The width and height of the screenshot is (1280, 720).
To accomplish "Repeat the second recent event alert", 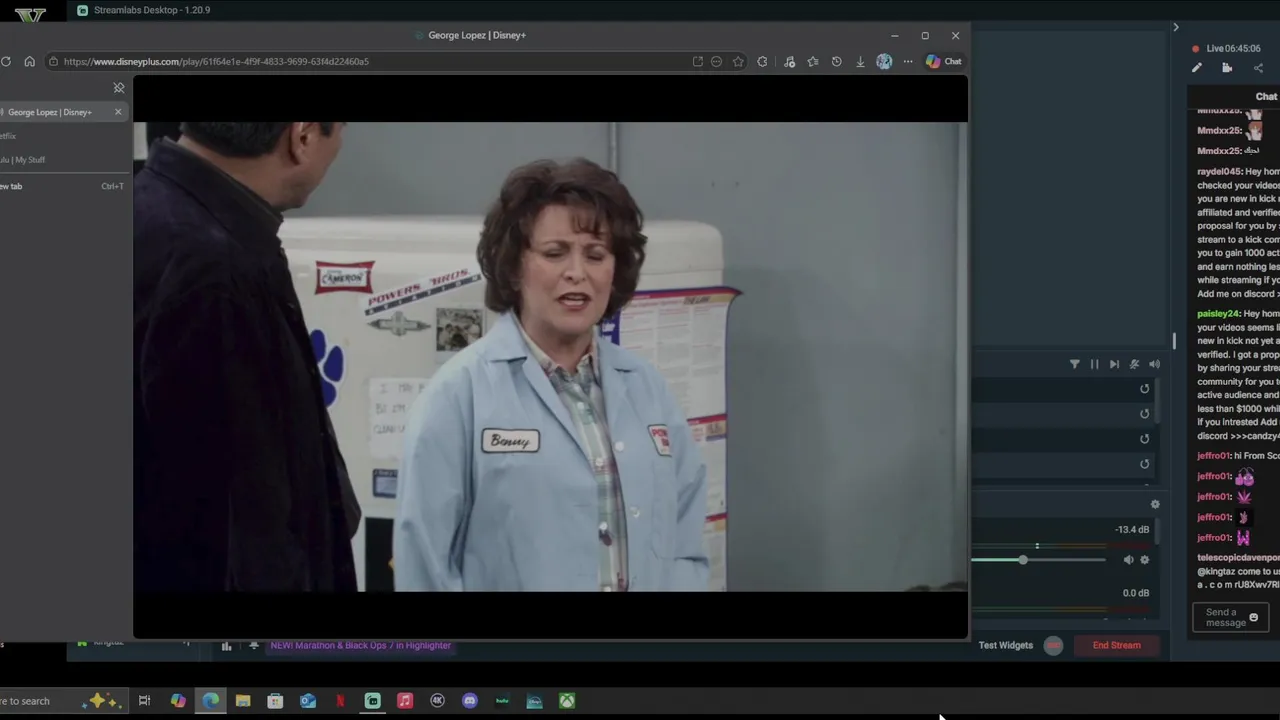I will tap(1145, 414).
